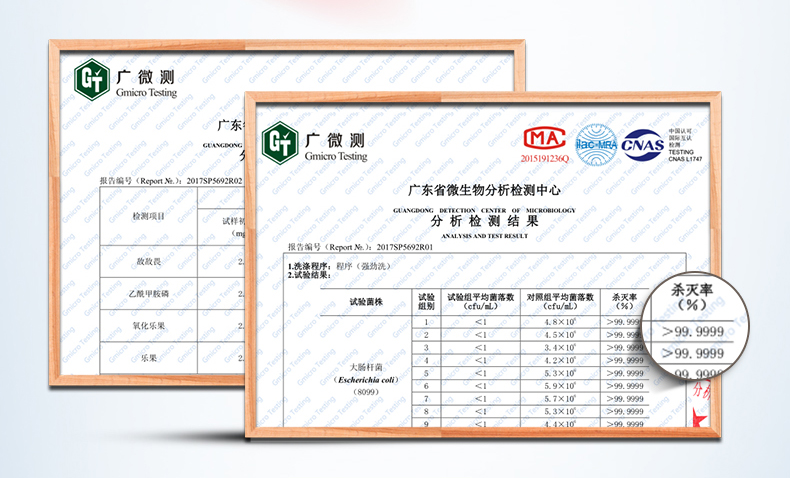Click the blue ilac-MRA globe logo
This screenshot has height=478, width=790.
(x=597, y=143)
